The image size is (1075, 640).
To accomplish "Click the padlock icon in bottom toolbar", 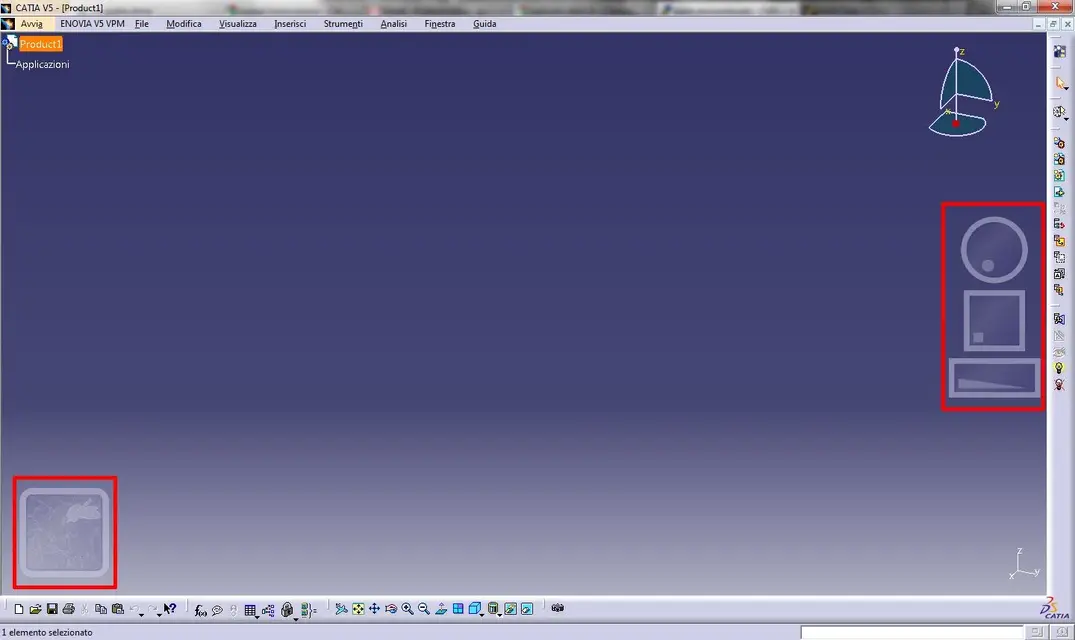I will [287, 609].
